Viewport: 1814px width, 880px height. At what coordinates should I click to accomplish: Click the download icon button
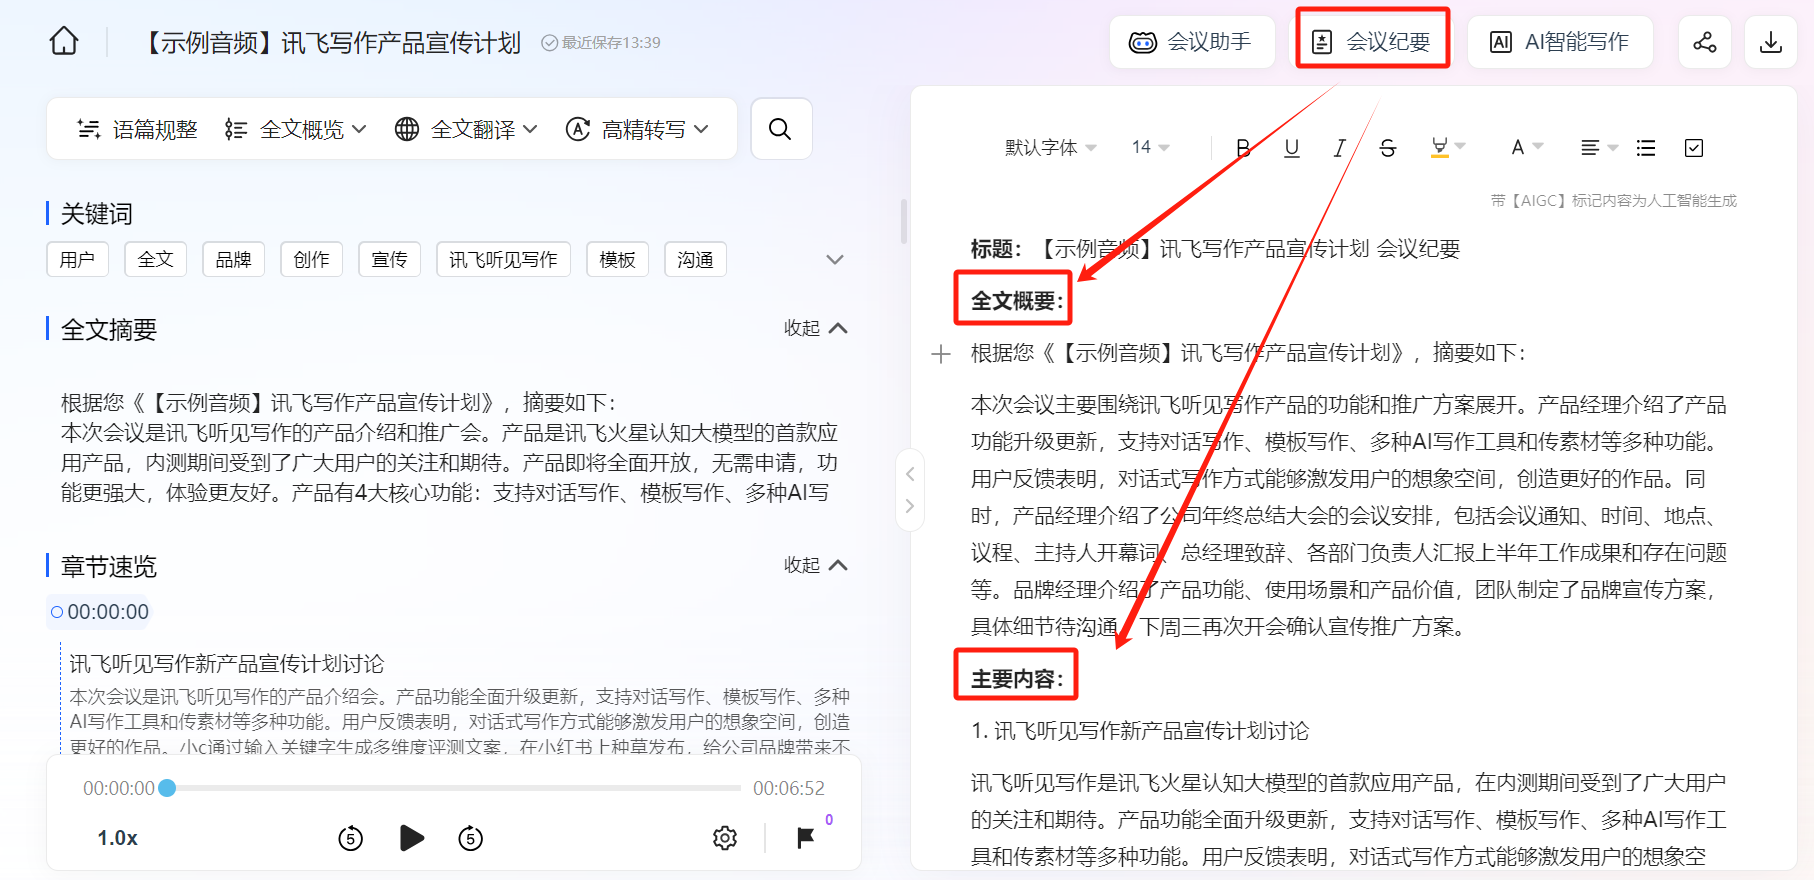pos(1771,42)
